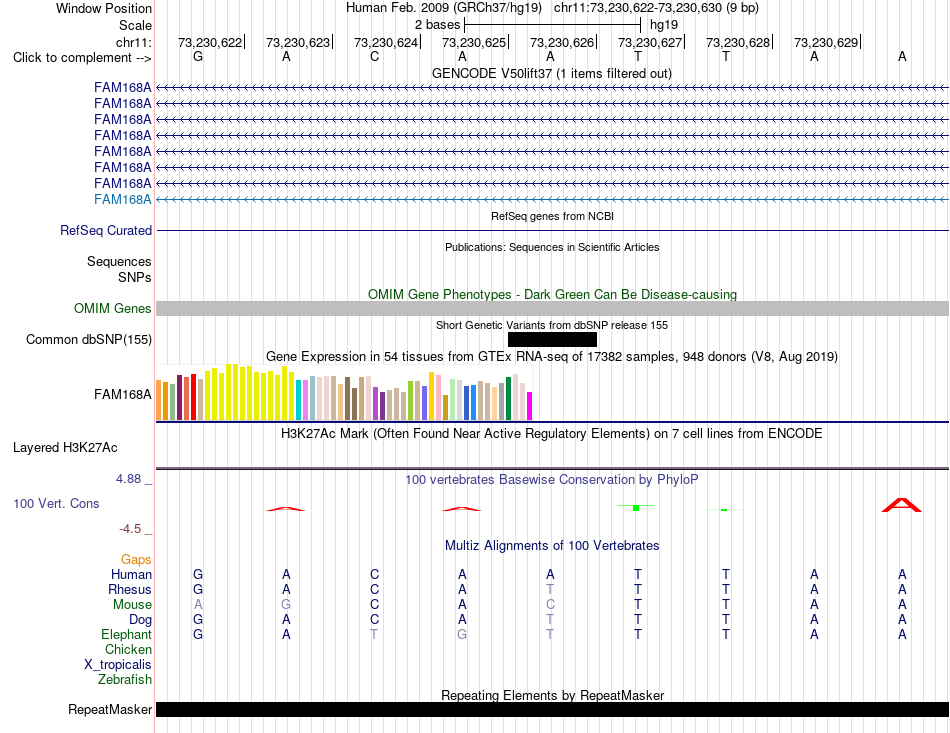Screen dimensions: 950x733
Task: Open the OMIM Genes track label
Action: click(x=113, y=308)
